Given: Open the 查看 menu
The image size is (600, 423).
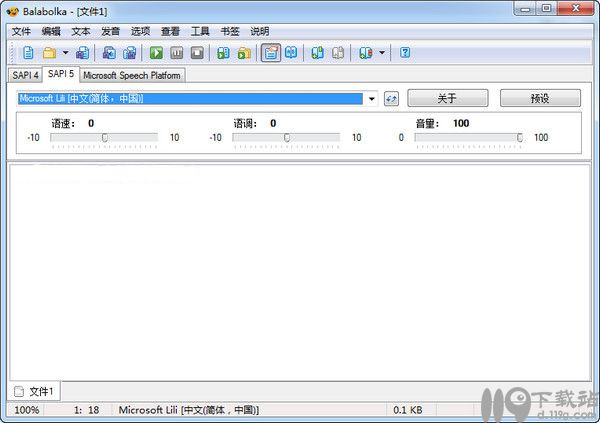Looking at the screenshot, I should pyautogui.click(x=170, y=31).
